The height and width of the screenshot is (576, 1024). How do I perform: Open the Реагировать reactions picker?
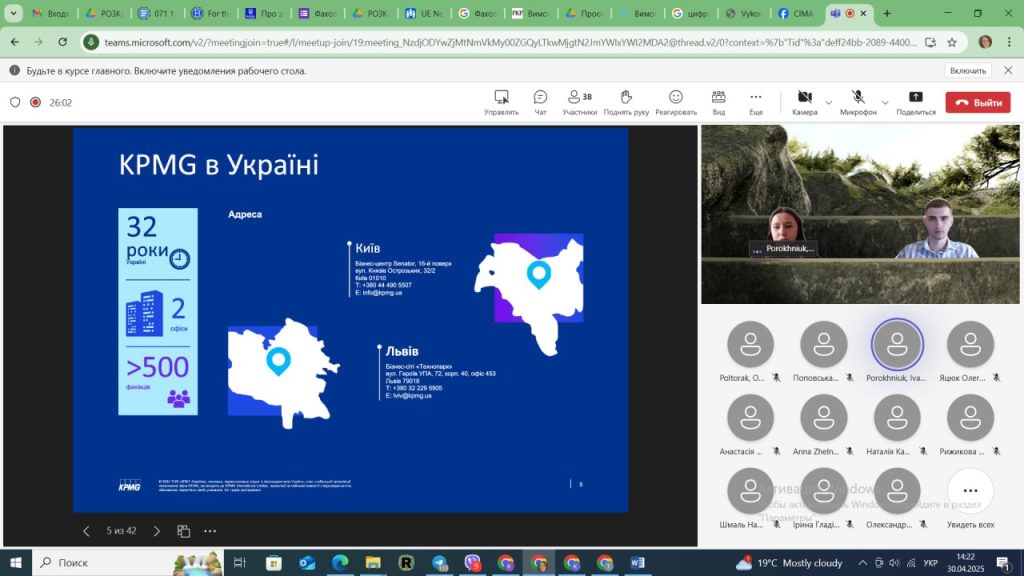tap(676, 103)
